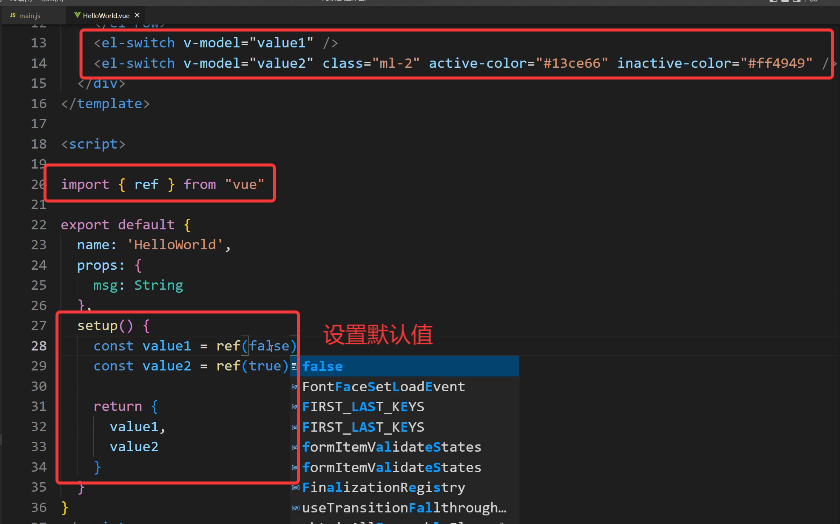Click the inactive-color="#ff4949" attribute

pos(715,63)
